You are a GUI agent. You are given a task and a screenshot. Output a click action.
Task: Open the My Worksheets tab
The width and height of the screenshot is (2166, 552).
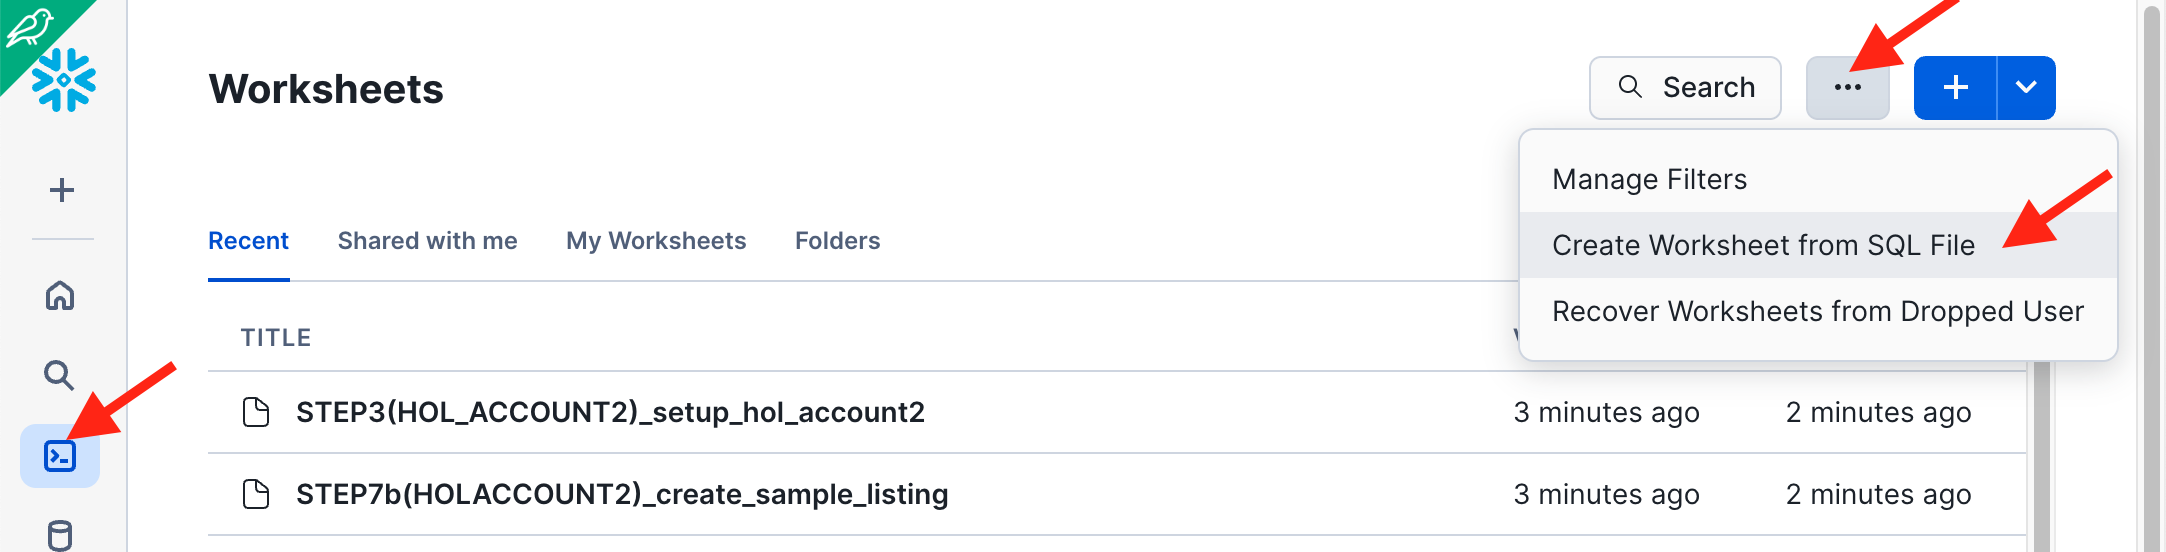(x=656, y=241)
